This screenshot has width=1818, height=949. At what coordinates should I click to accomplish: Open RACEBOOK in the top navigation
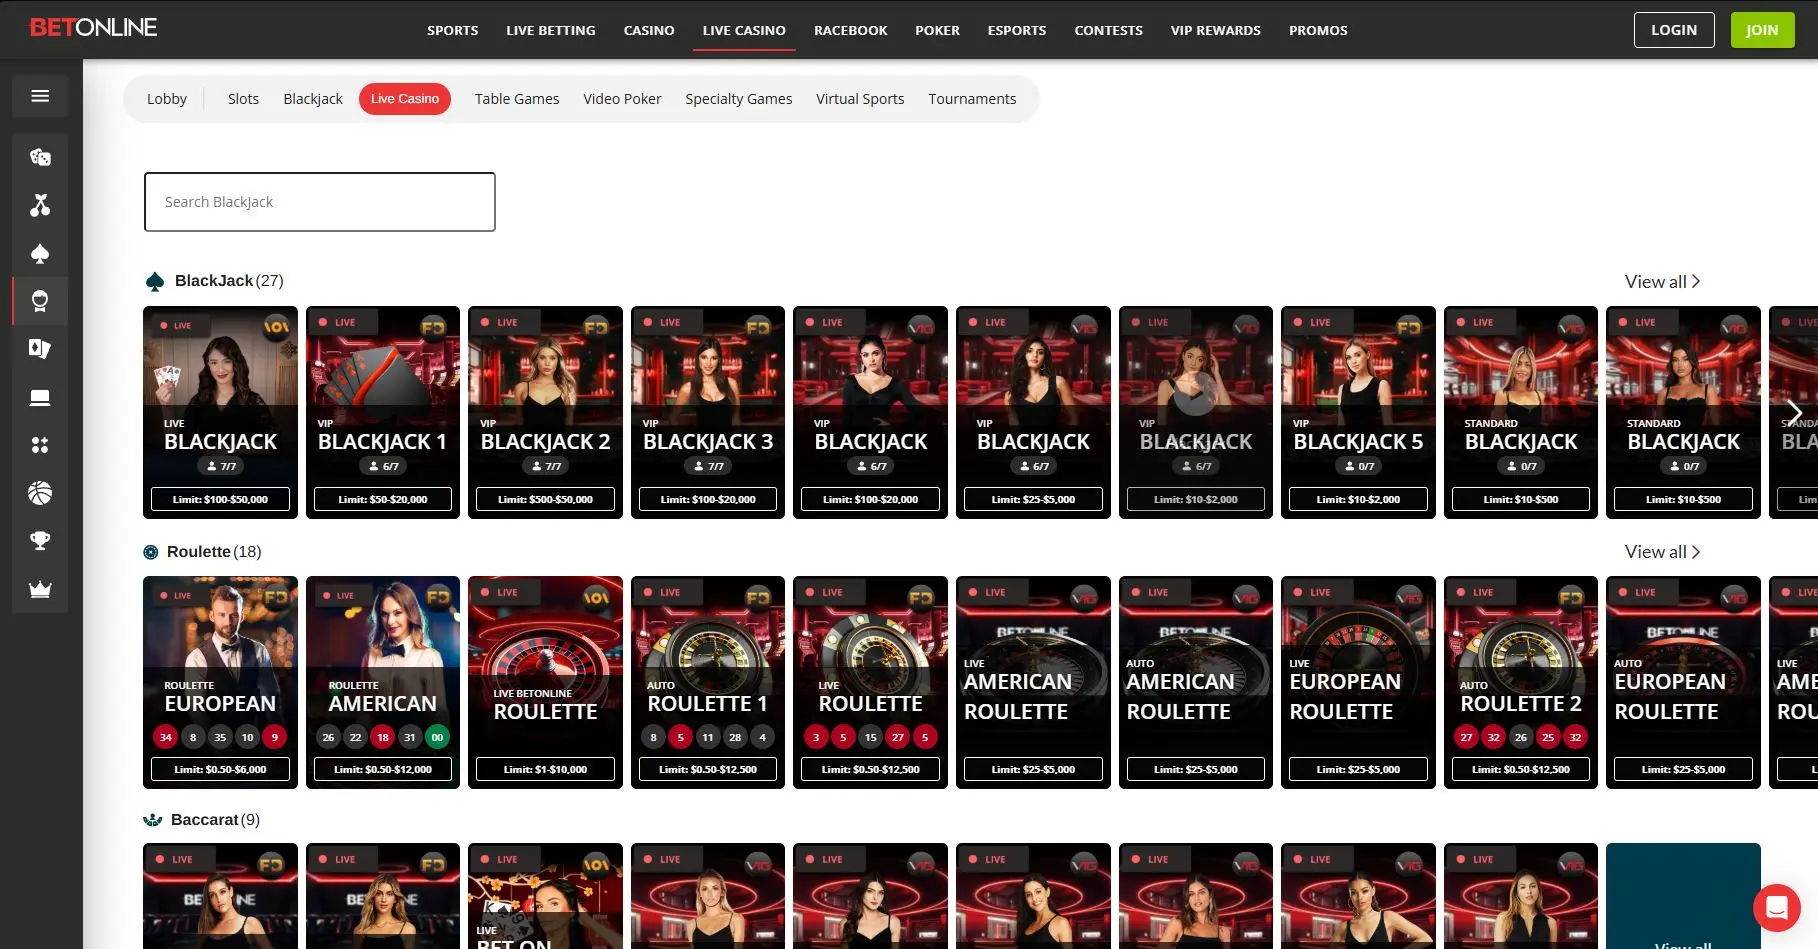(850, 30)
